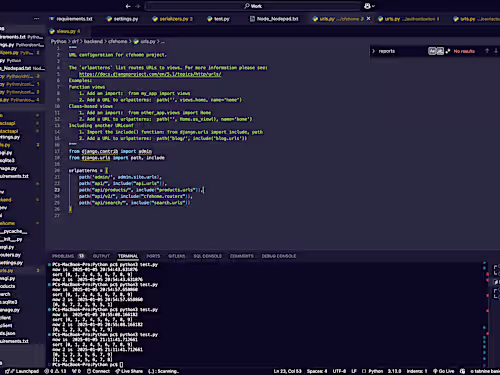Open the djangoproject docs link in comment
The image size is (500, 375).
click(150, 74)
